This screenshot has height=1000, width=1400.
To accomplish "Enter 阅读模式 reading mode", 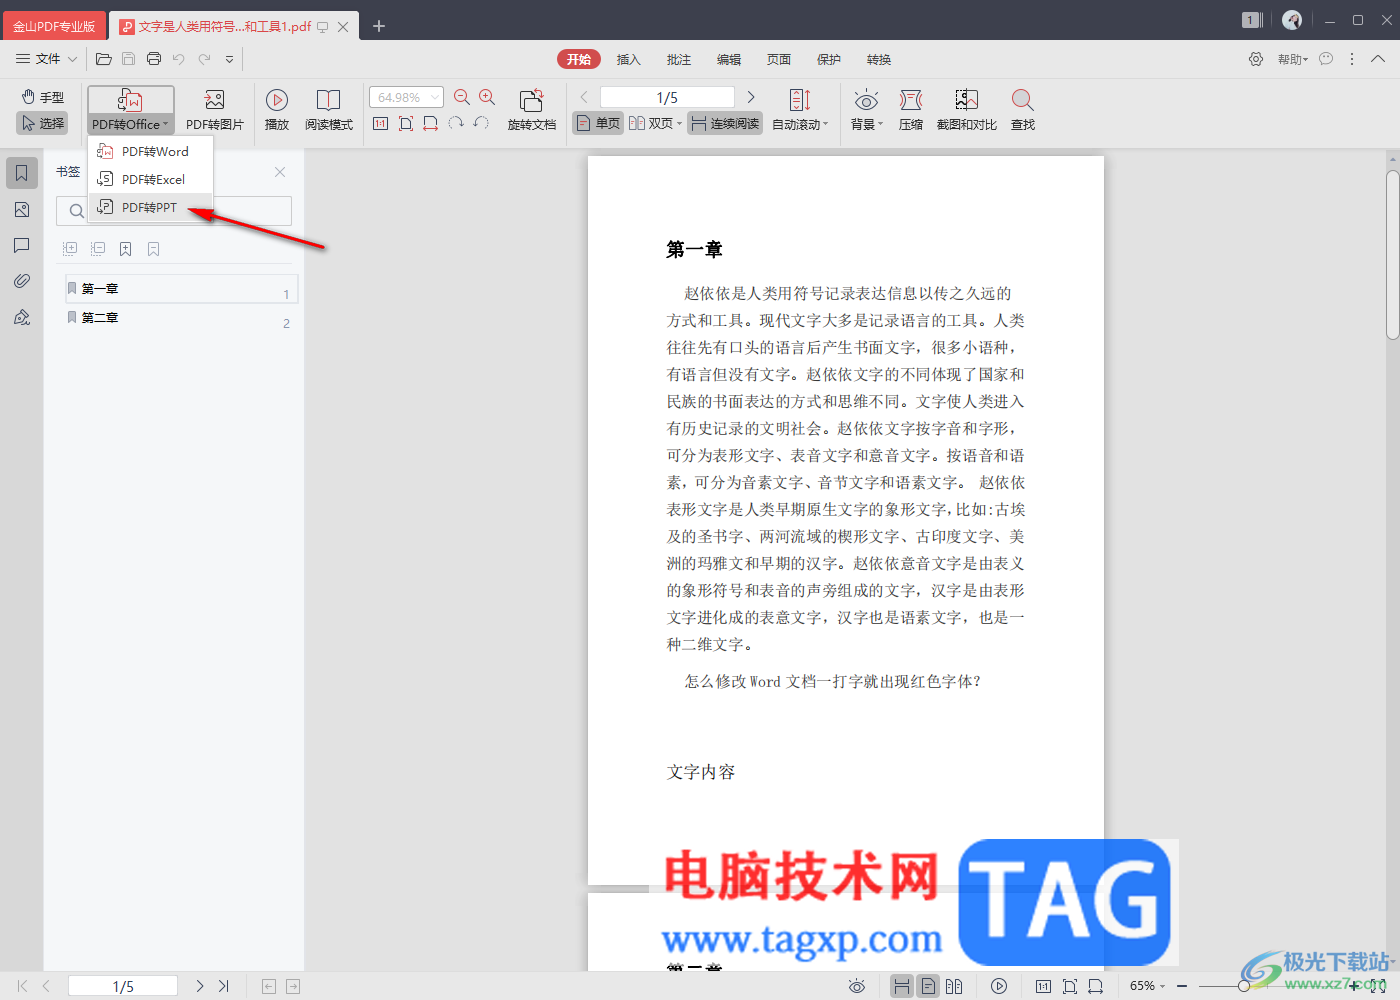I will (x=329, y=110).
